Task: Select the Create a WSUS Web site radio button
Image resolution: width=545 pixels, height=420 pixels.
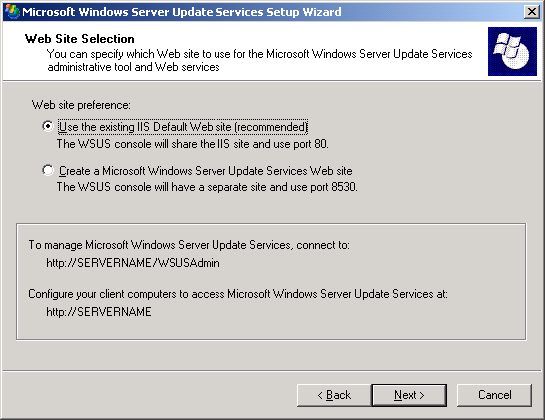Action: (x=48, y=170)
